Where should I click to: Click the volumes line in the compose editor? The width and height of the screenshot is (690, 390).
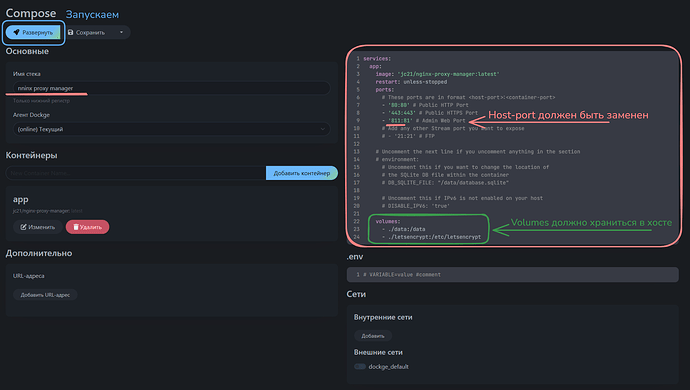coord(388,221)
